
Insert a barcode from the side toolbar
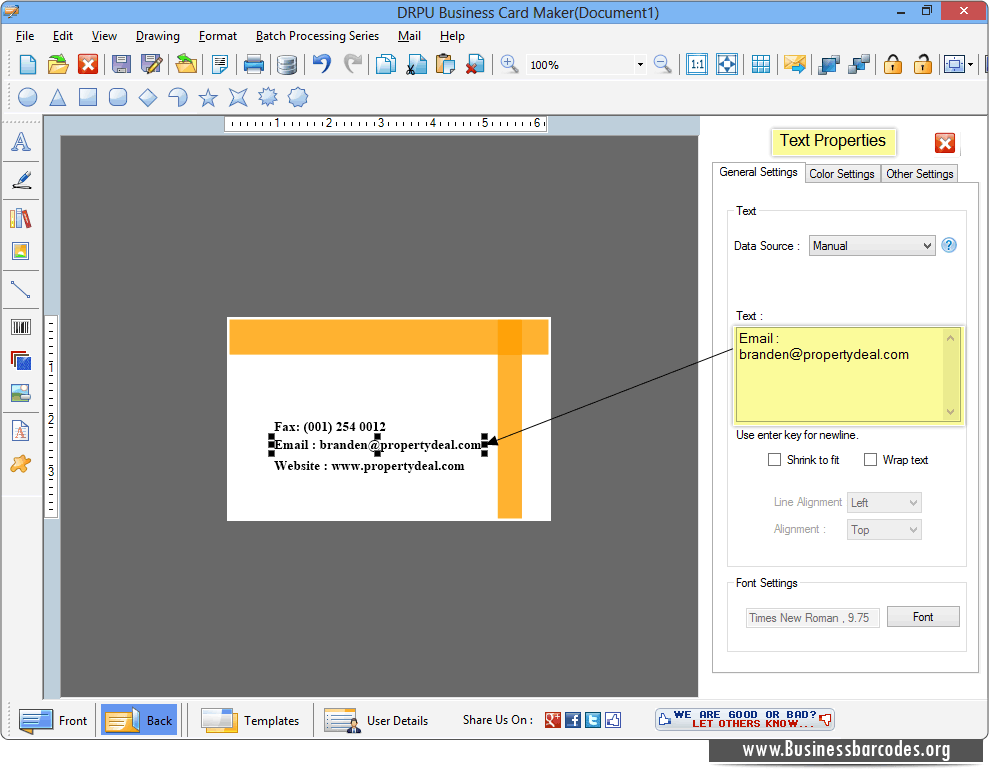[x=21, y=327]
